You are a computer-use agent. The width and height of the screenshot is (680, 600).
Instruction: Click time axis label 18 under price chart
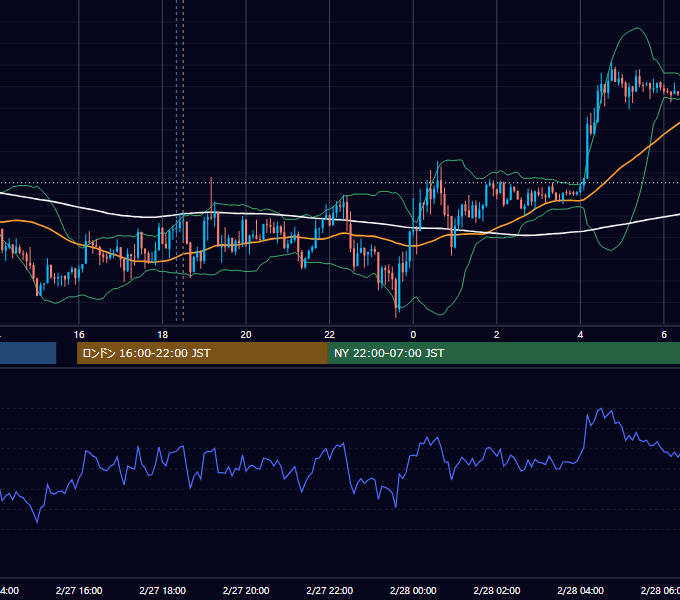pyautogui.click(x=162, y=335)
